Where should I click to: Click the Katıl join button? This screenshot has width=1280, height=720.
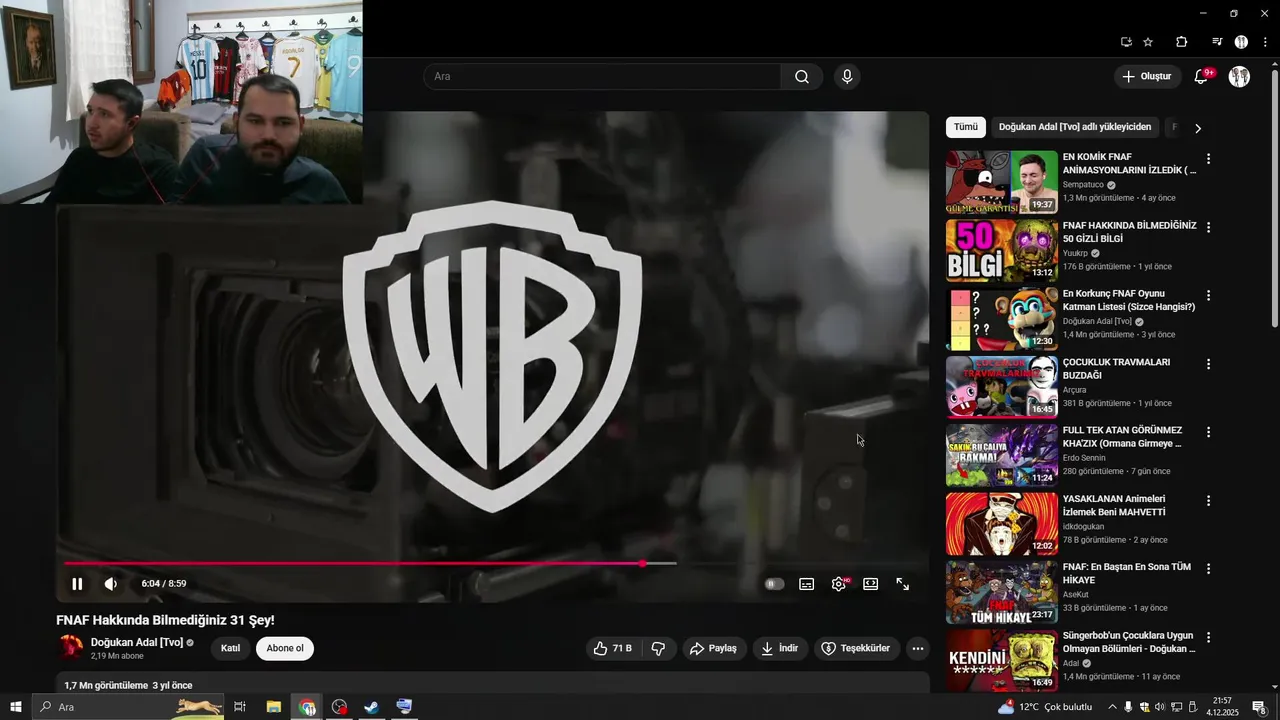(x=230, y=648)
